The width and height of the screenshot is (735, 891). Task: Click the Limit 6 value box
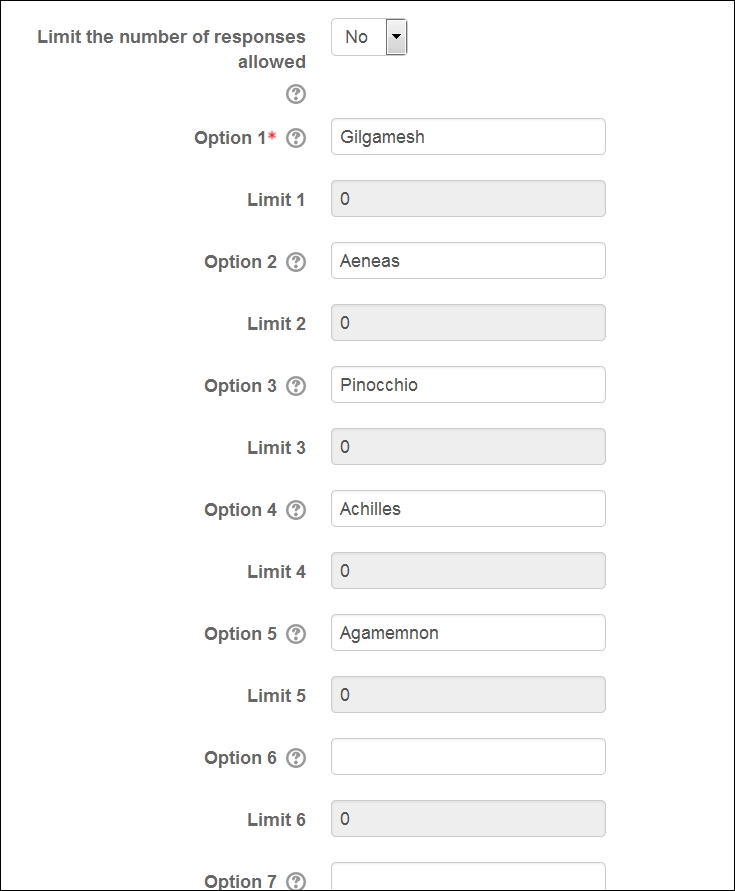tap(468, 818)
